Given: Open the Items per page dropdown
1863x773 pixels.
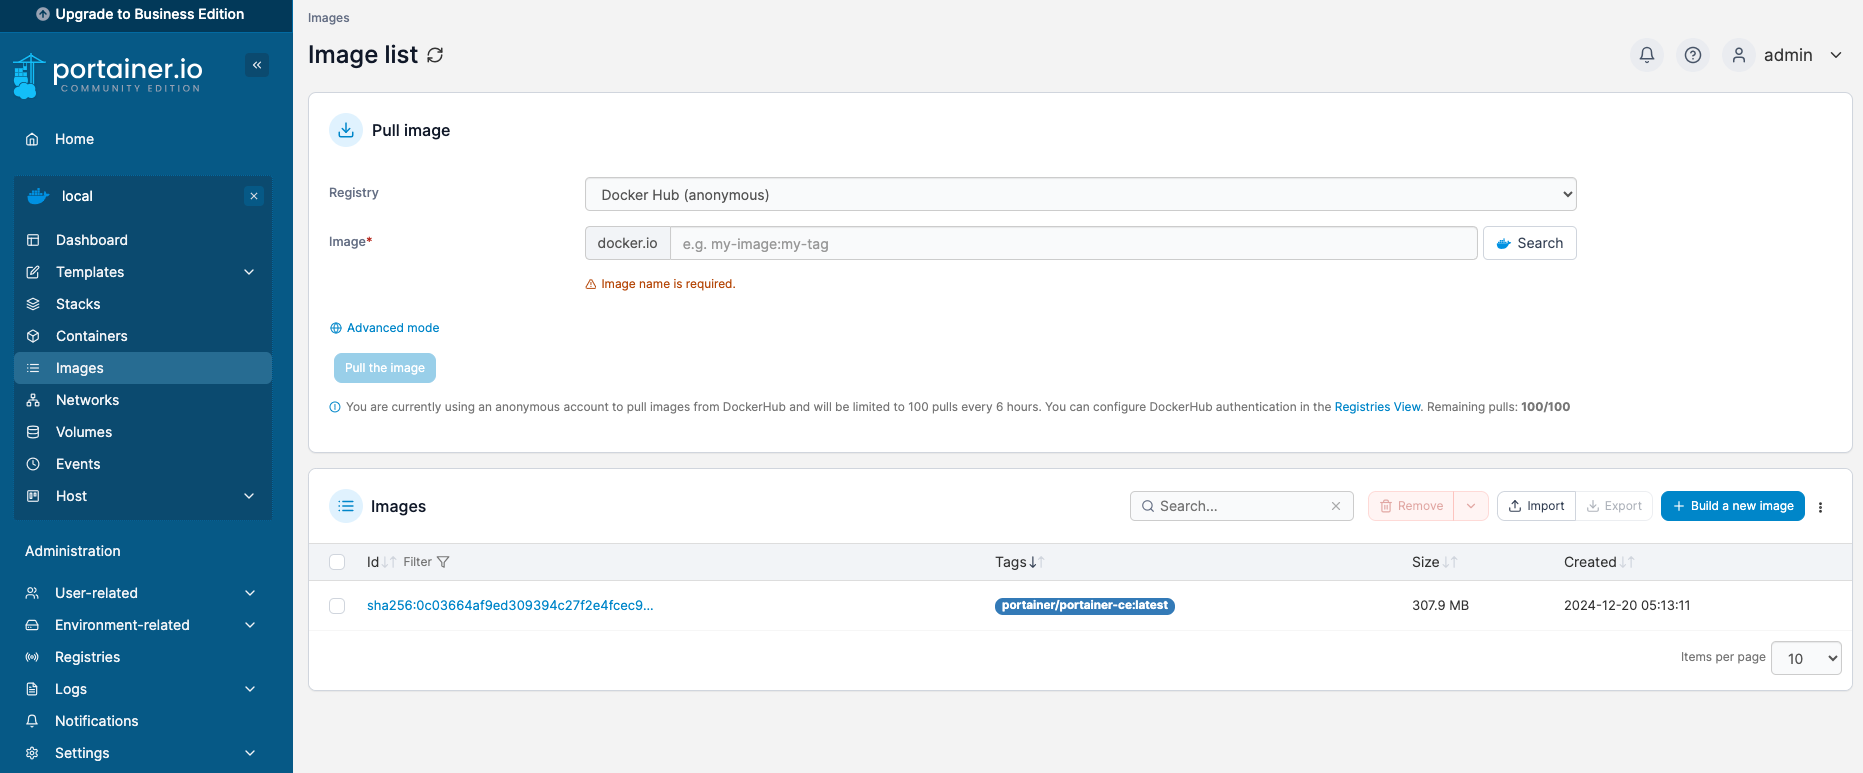Looking at the screenshot, I should pyautogui.click(x=1805, y=658).
